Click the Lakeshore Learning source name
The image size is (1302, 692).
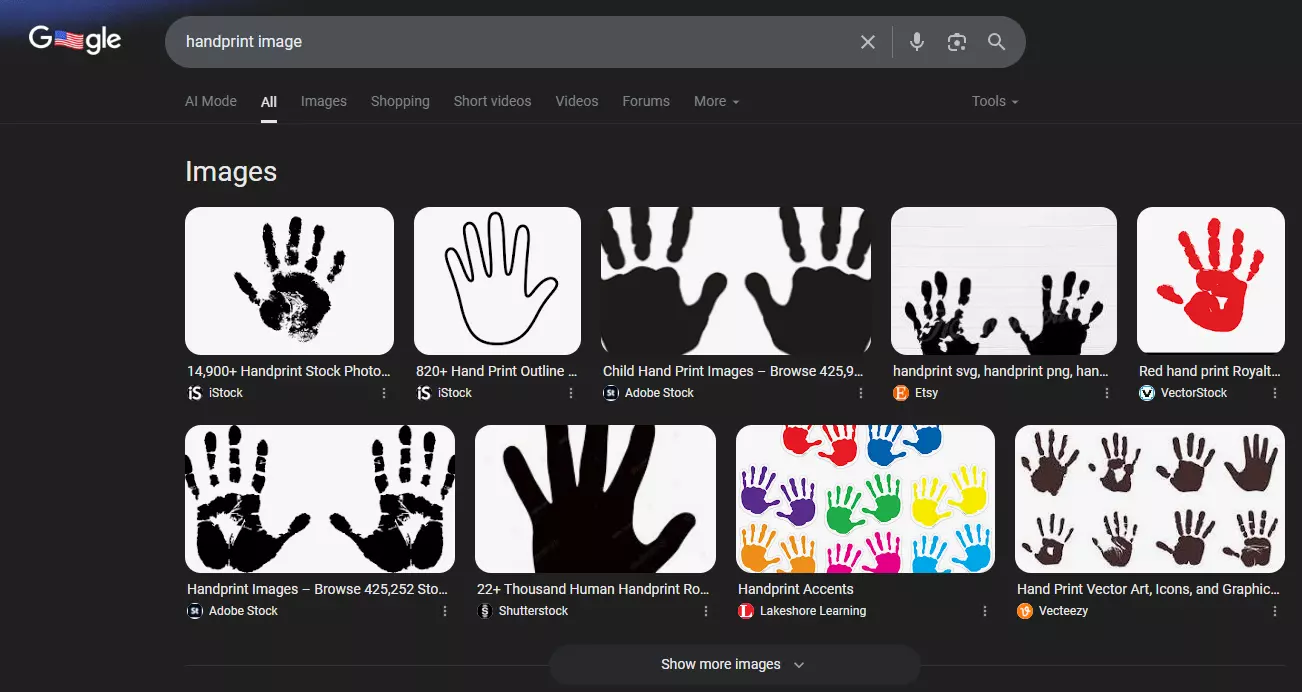click(x=813, y=611)
